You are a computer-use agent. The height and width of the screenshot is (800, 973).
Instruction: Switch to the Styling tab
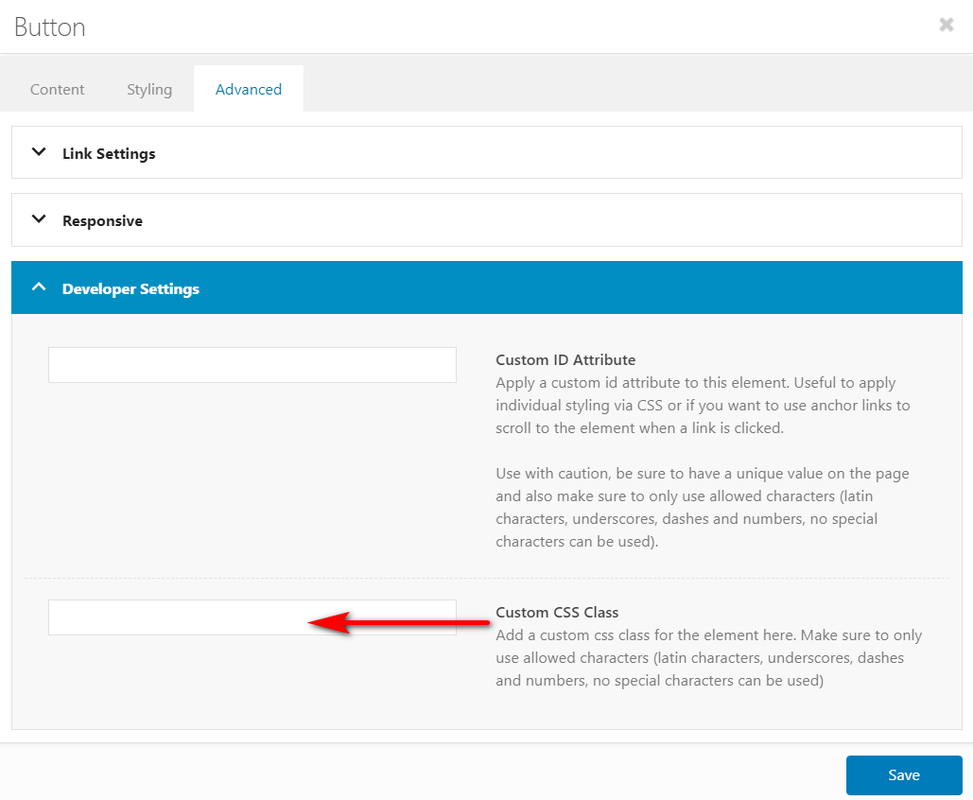click(x=150, y=89)
